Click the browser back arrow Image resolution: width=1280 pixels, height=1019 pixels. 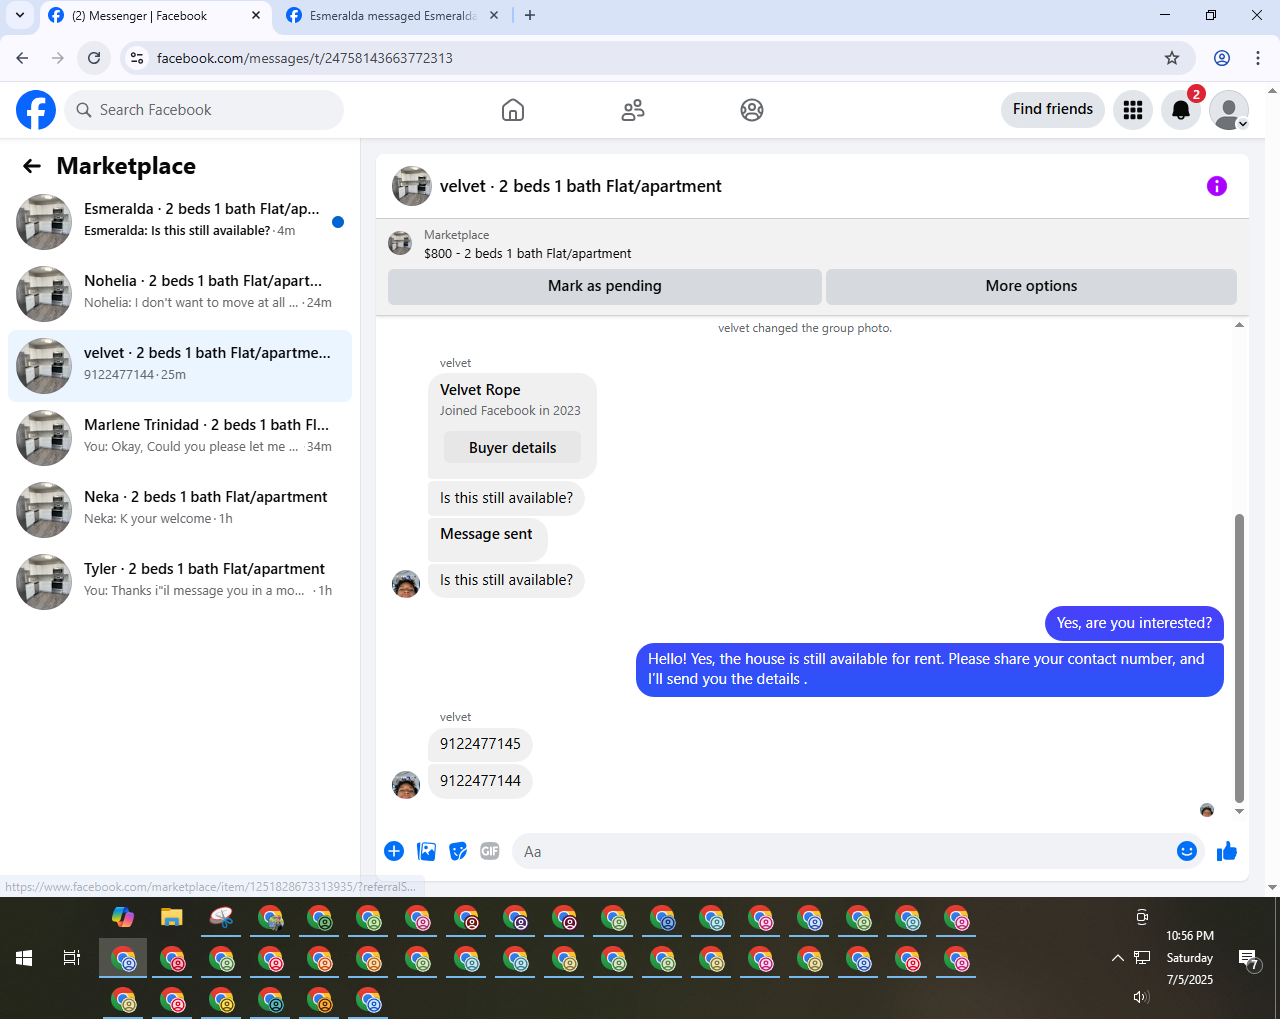tap(22, 58)
